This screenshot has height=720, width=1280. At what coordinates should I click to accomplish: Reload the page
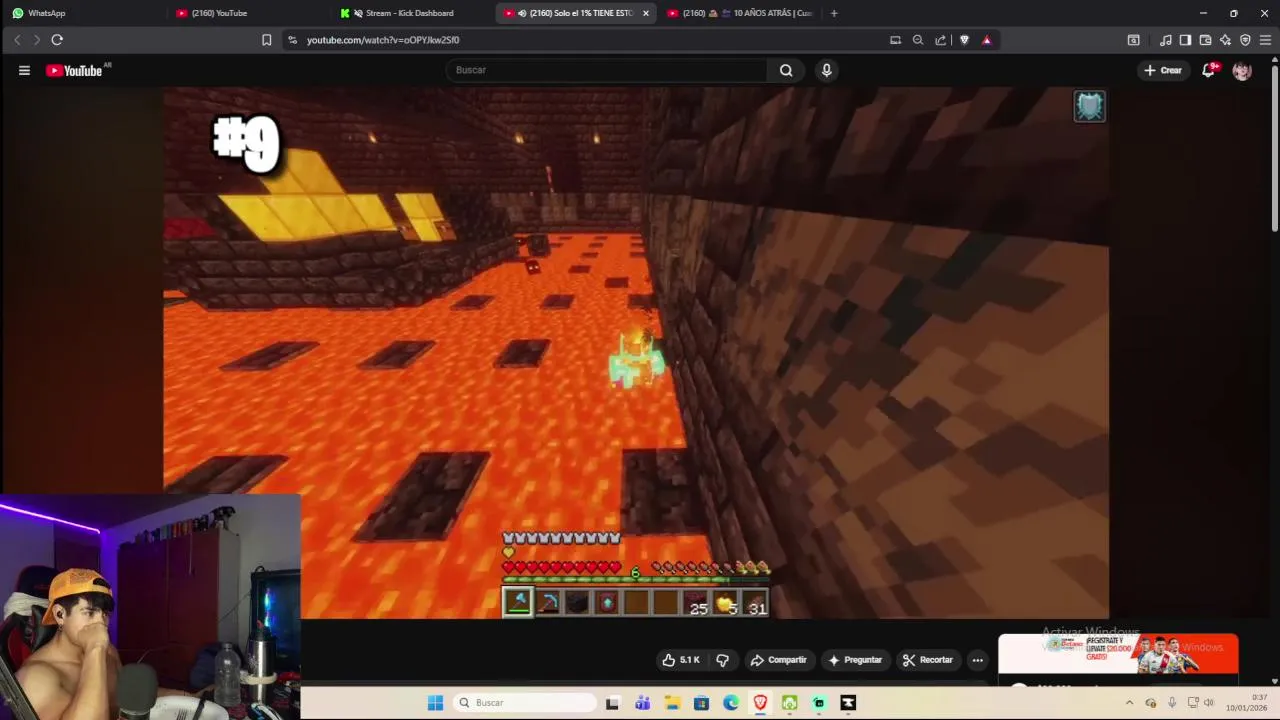(57, 40)
